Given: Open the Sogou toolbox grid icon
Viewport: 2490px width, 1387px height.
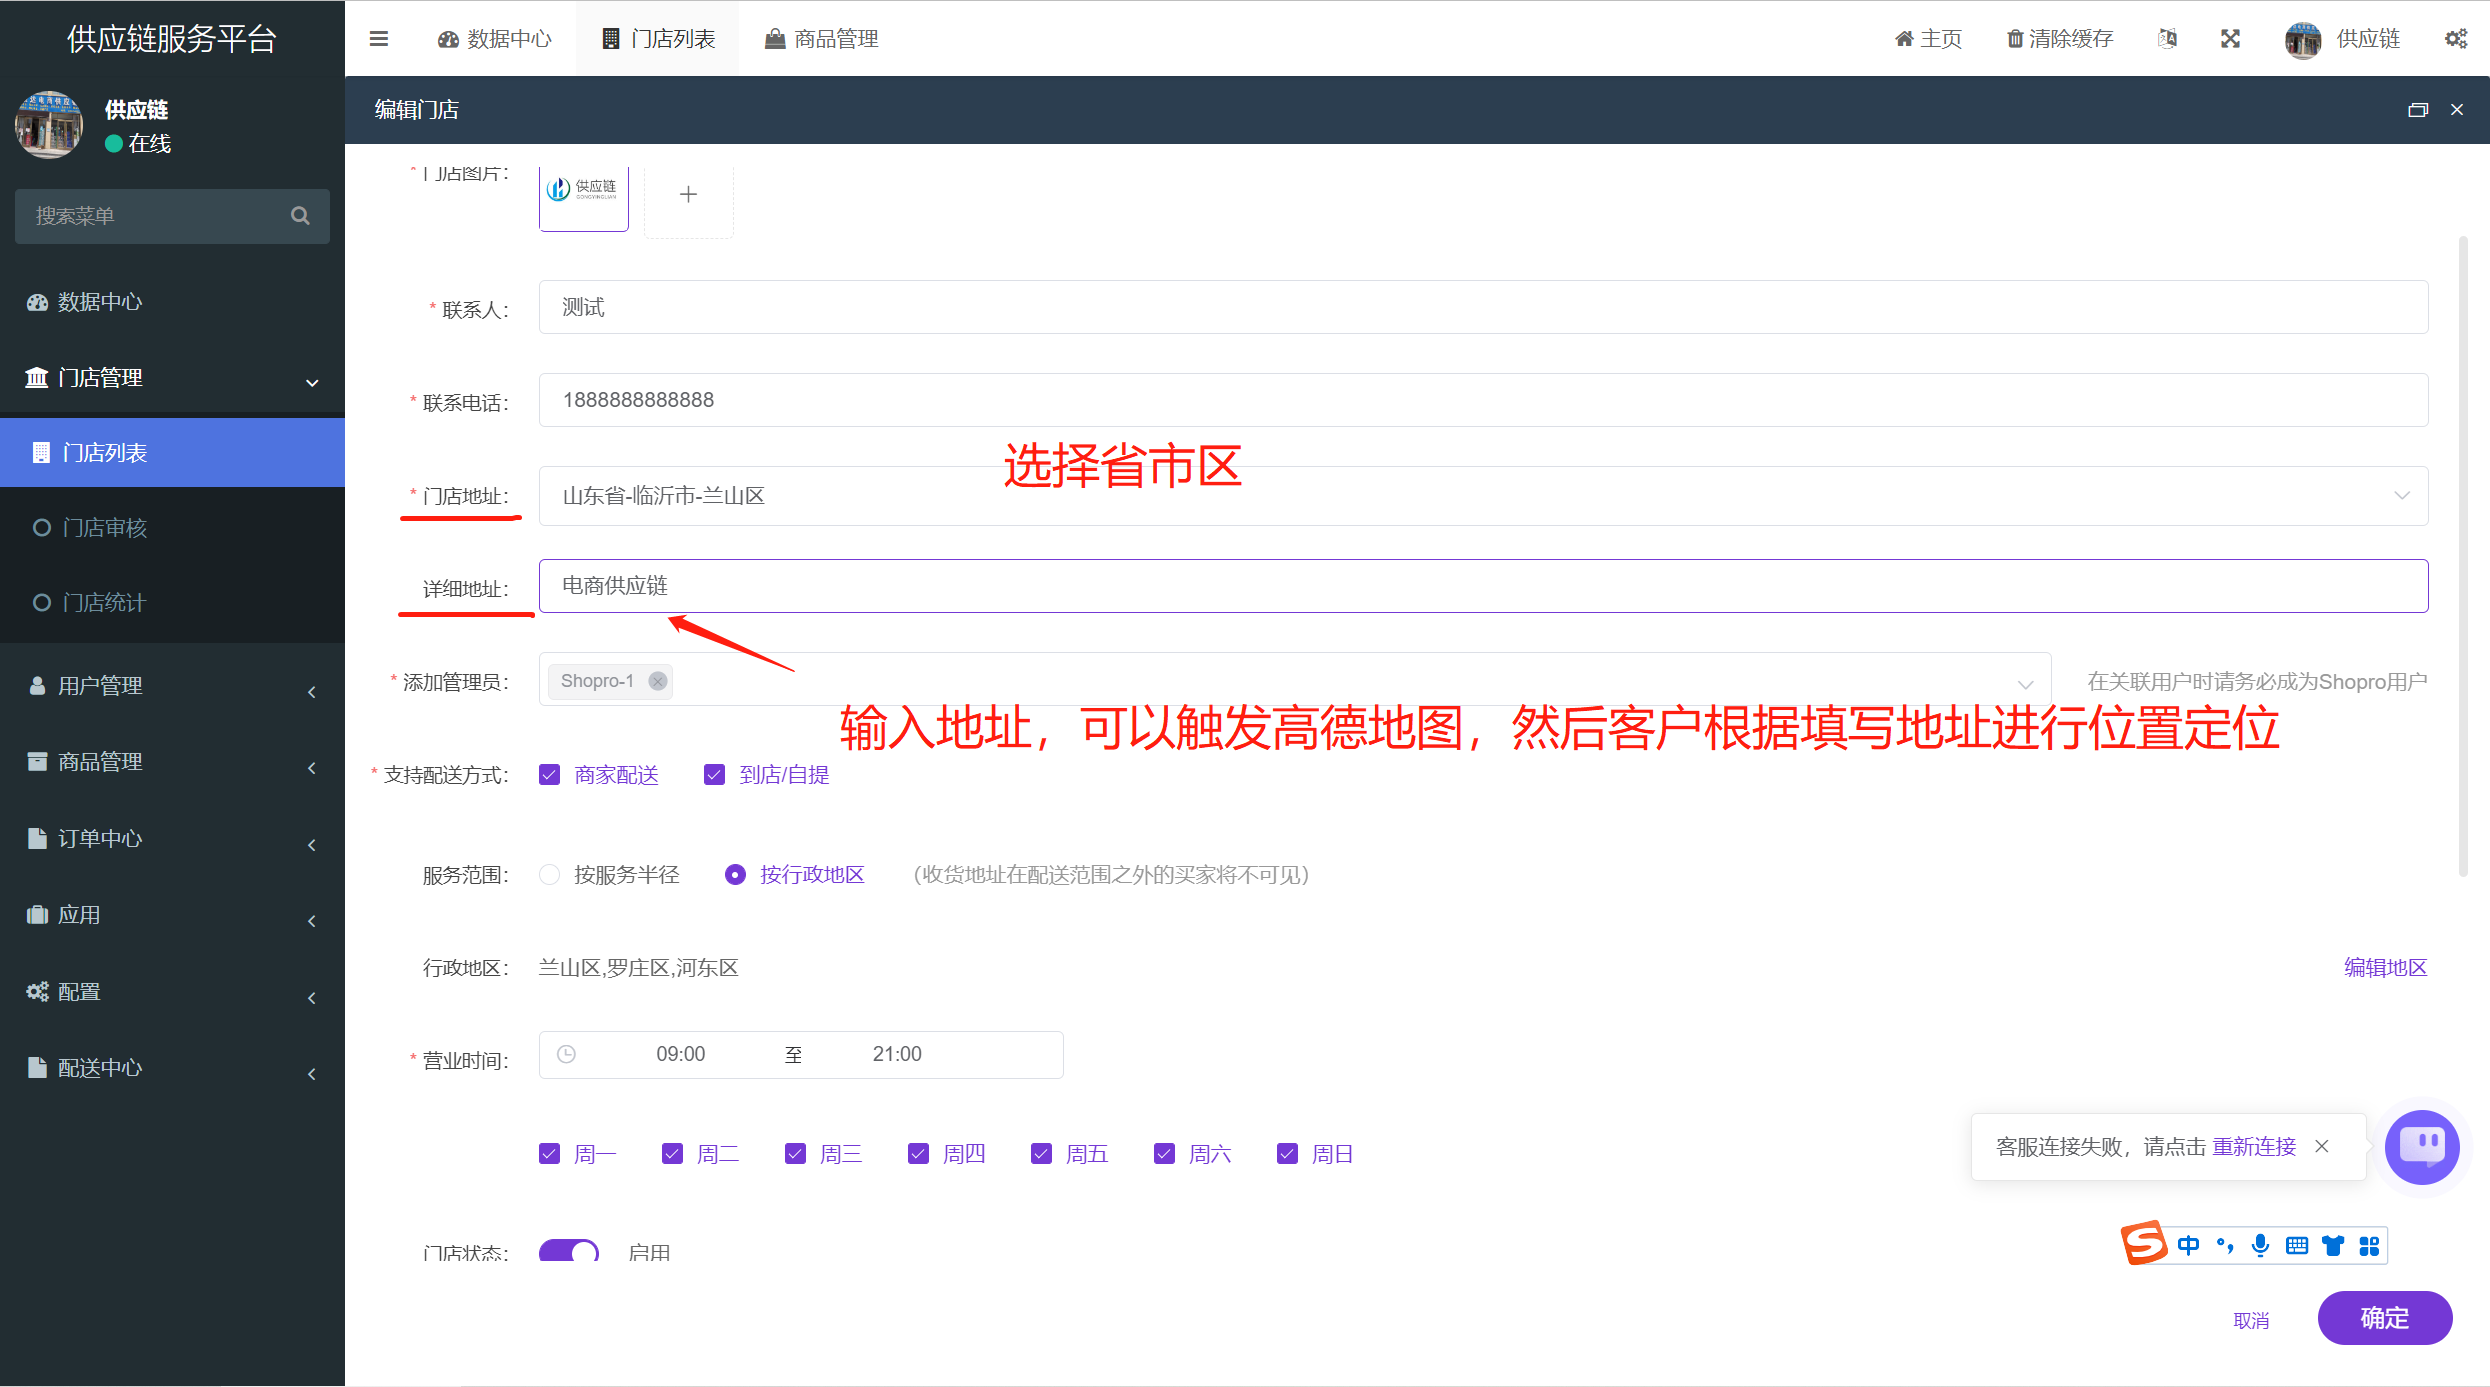Looking at the screenshot, I should [2369, 1246].
